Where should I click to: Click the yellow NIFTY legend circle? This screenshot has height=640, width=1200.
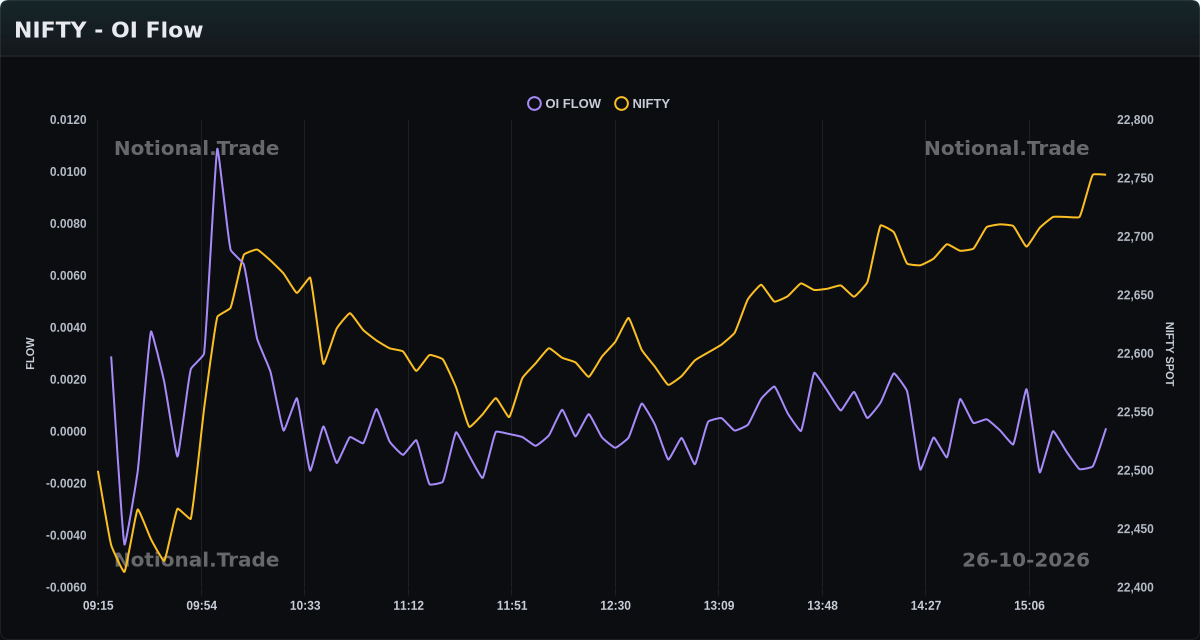point(621,103)
